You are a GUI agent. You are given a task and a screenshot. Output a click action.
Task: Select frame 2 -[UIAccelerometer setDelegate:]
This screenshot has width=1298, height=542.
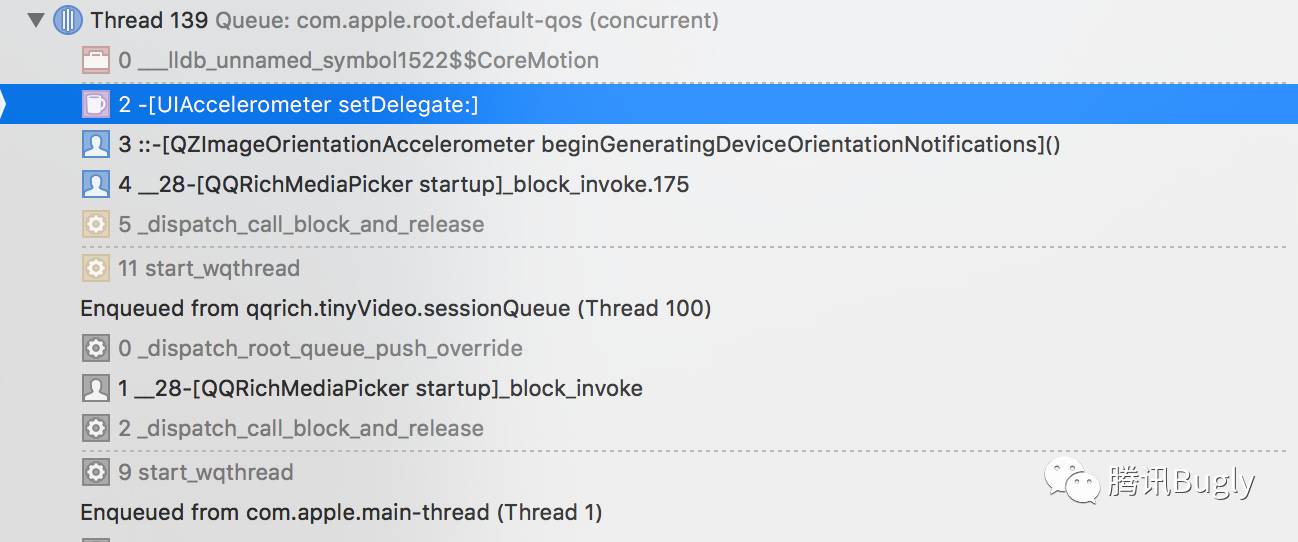pyautogui.click(x=298, y=104)
